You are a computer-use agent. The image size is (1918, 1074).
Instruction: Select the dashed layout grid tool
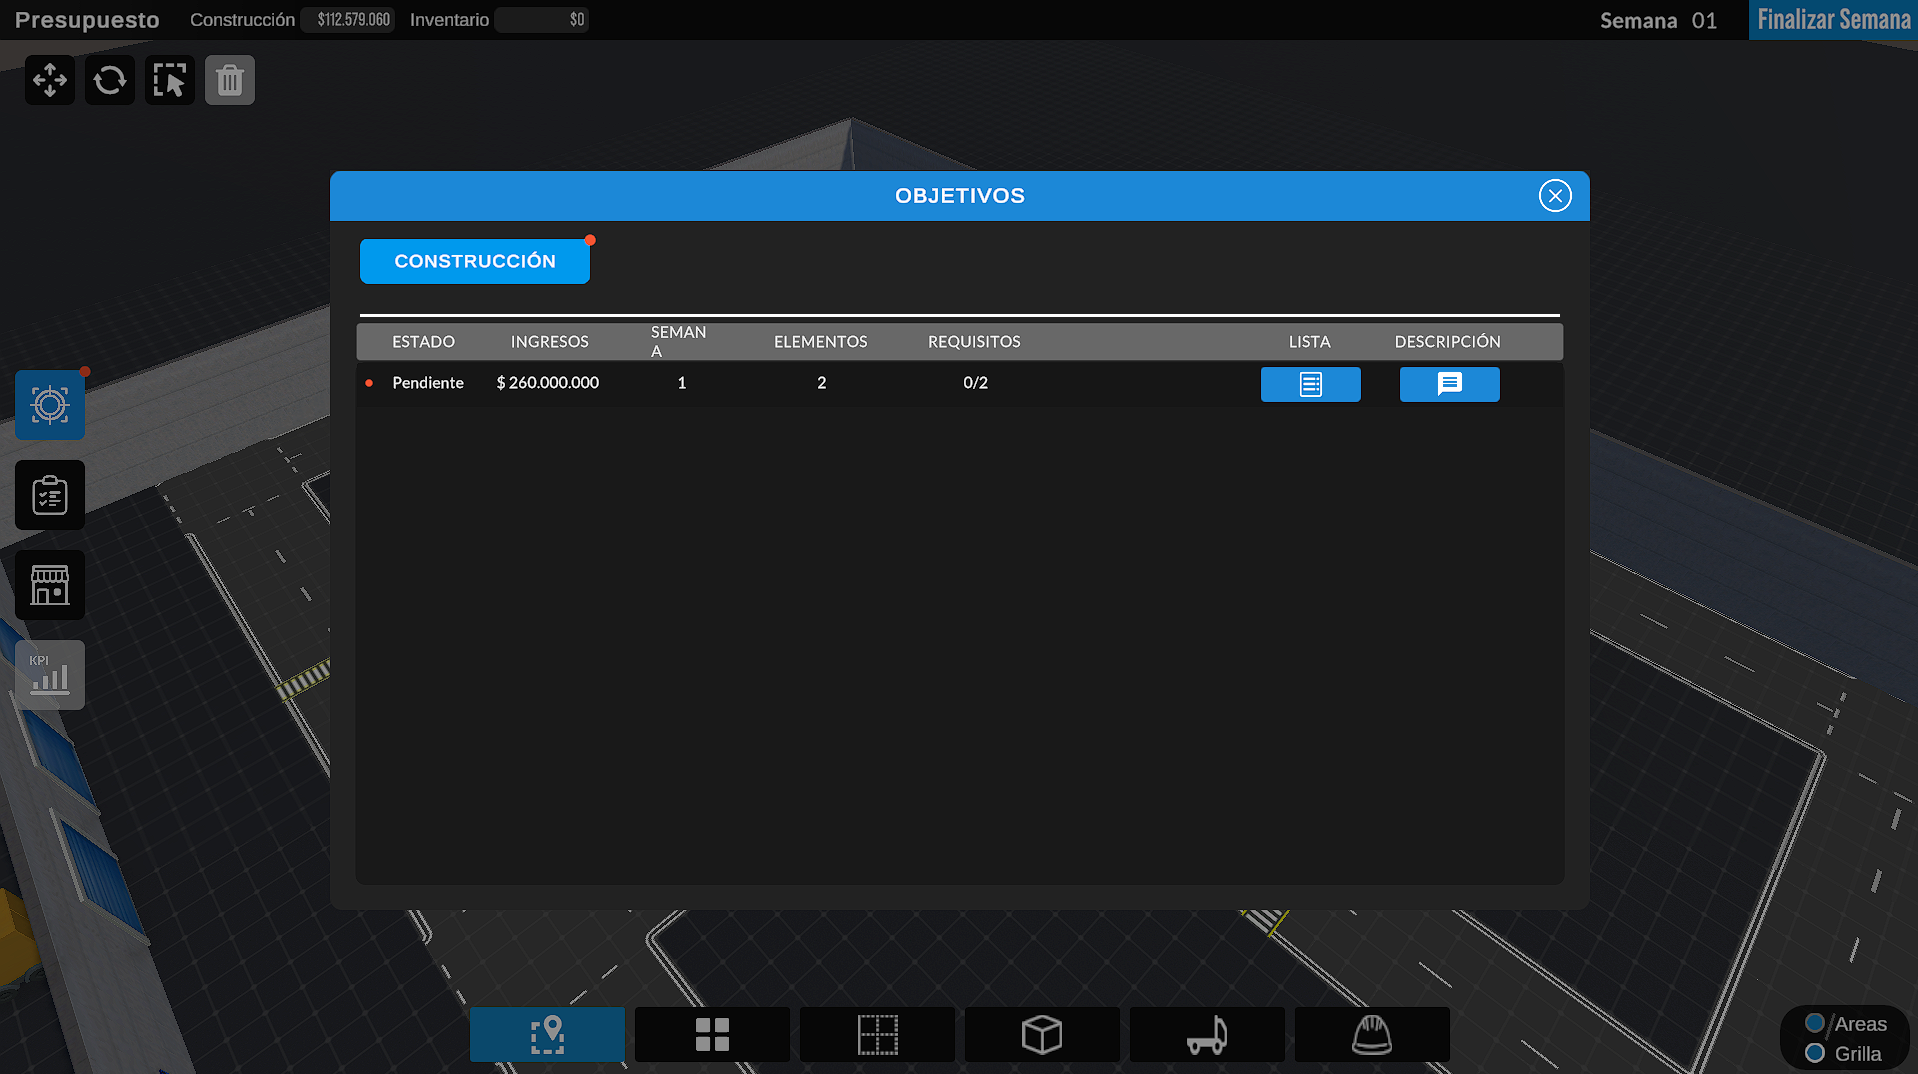[x=877, y=1035]
